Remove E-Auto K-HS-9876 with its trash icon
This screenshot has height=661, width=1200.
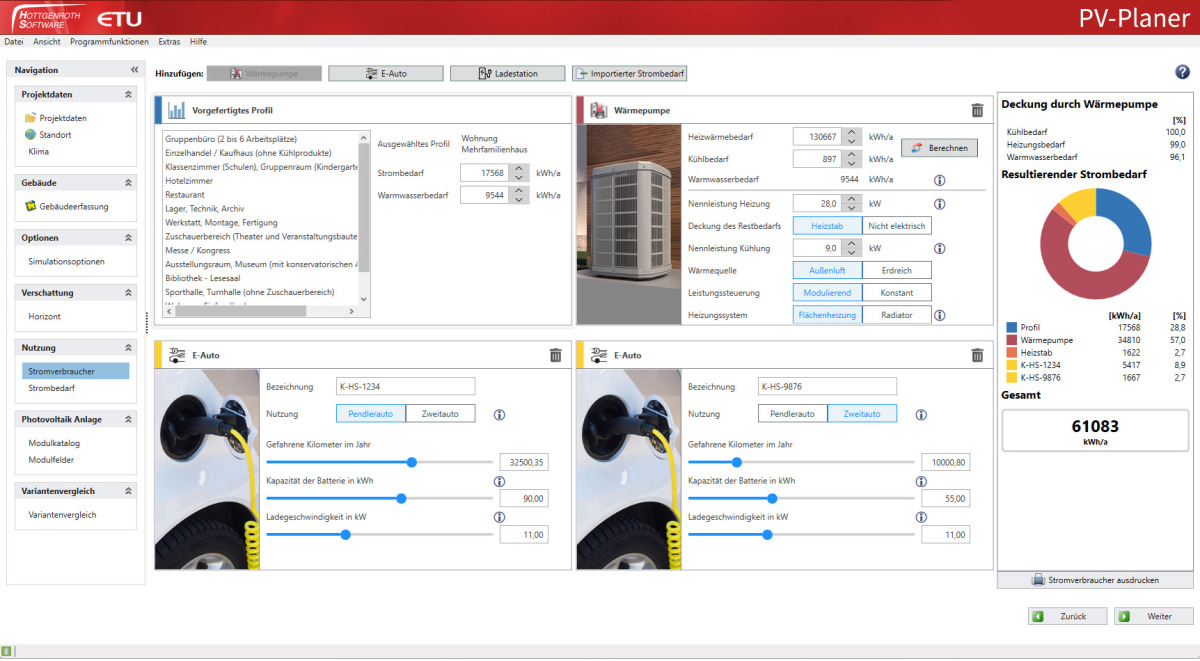[x=978, y=355]
